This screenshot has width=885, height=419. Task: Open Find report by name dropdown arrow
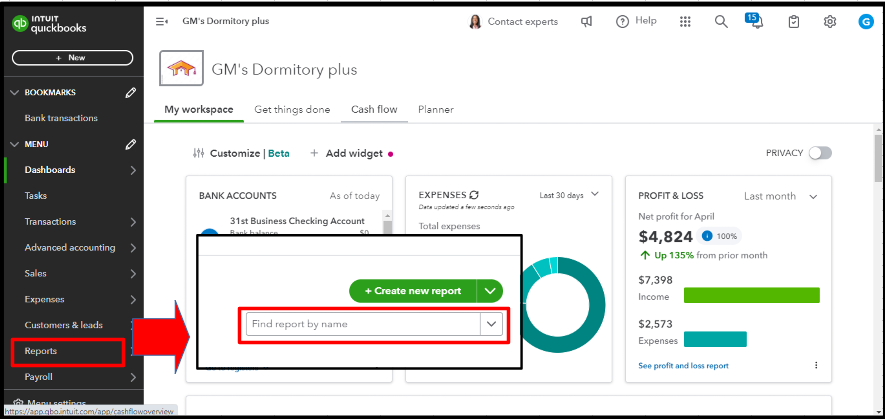coord(491,324)
